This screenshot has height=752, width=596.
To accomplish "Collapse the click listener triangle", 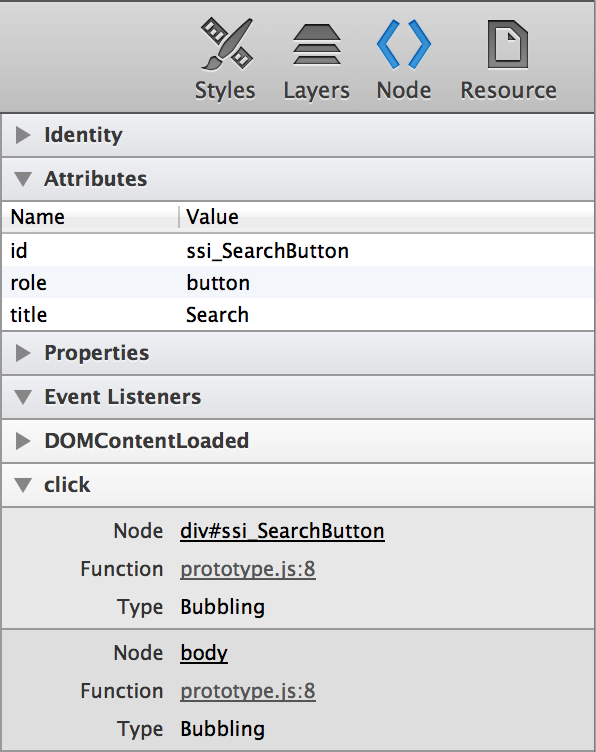I will [x=23, y=485].
